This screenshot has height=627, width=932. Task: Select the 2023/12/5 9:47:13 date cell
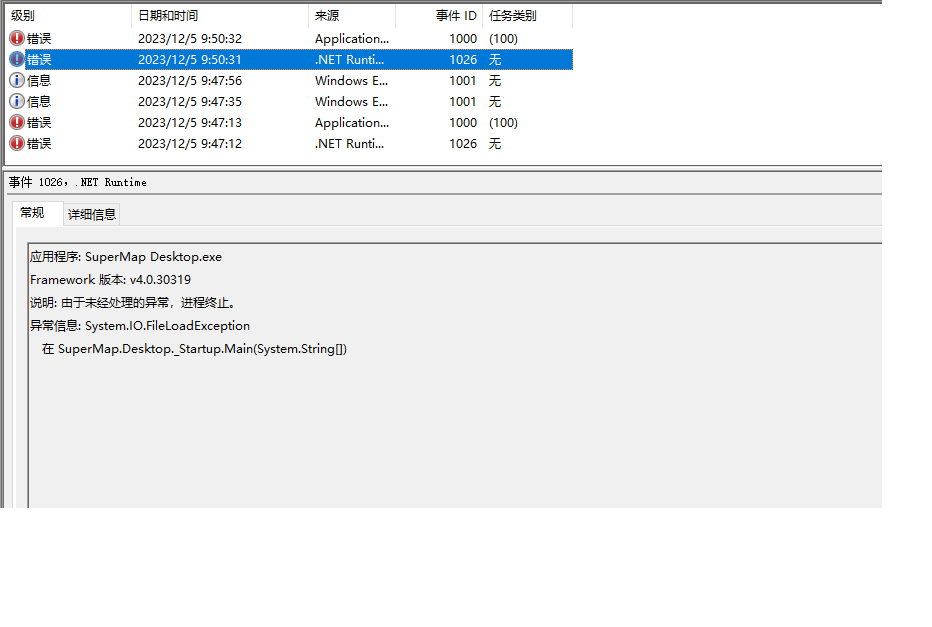point(190,122)
